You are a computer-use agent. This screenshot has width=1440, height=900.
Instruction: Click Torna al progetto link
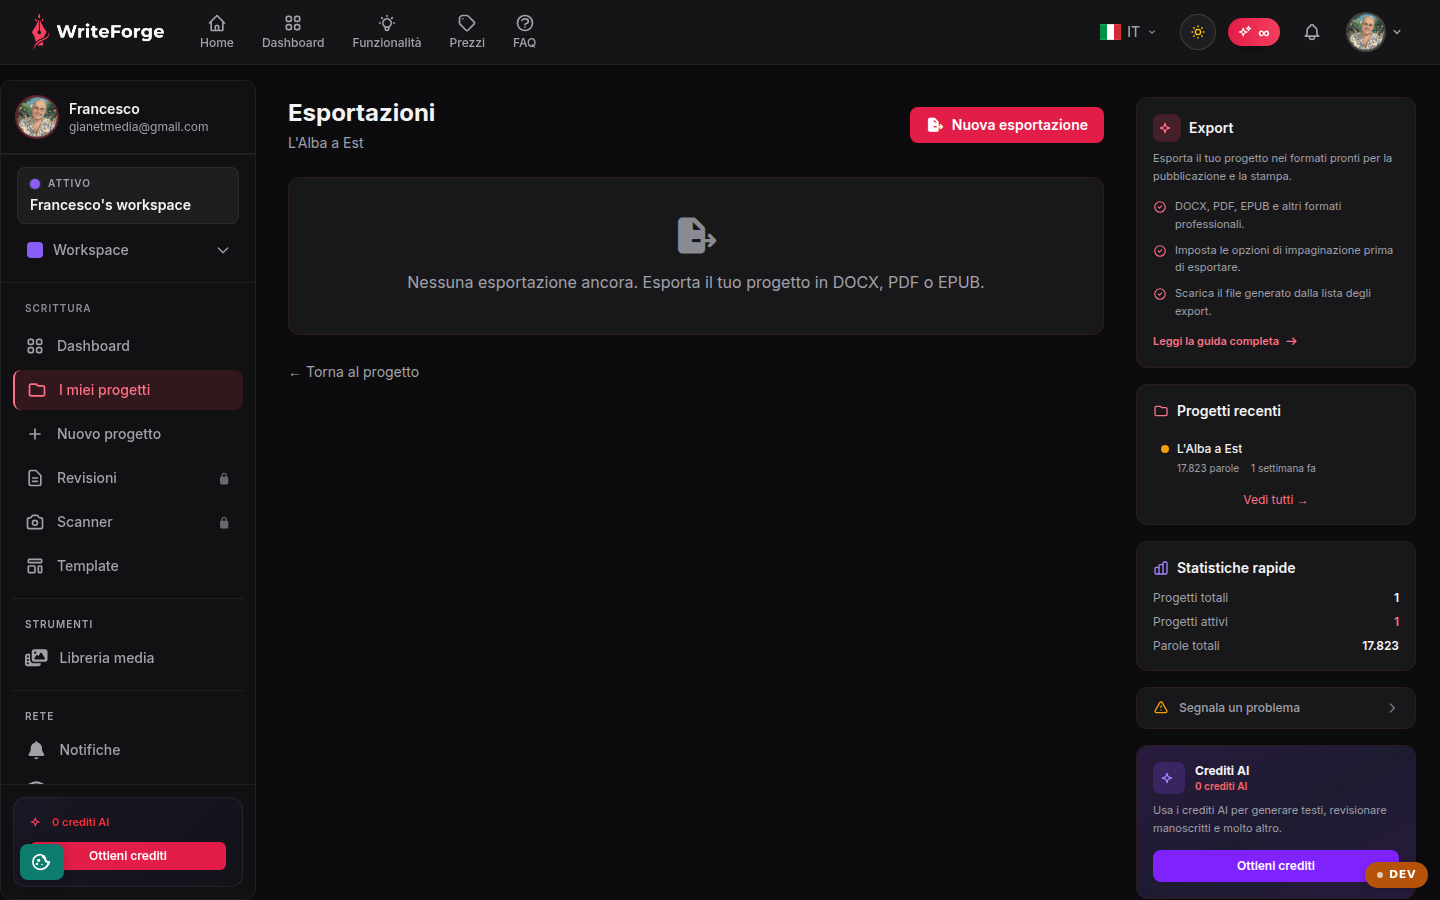pyautogui.click(x=354, y=372)
